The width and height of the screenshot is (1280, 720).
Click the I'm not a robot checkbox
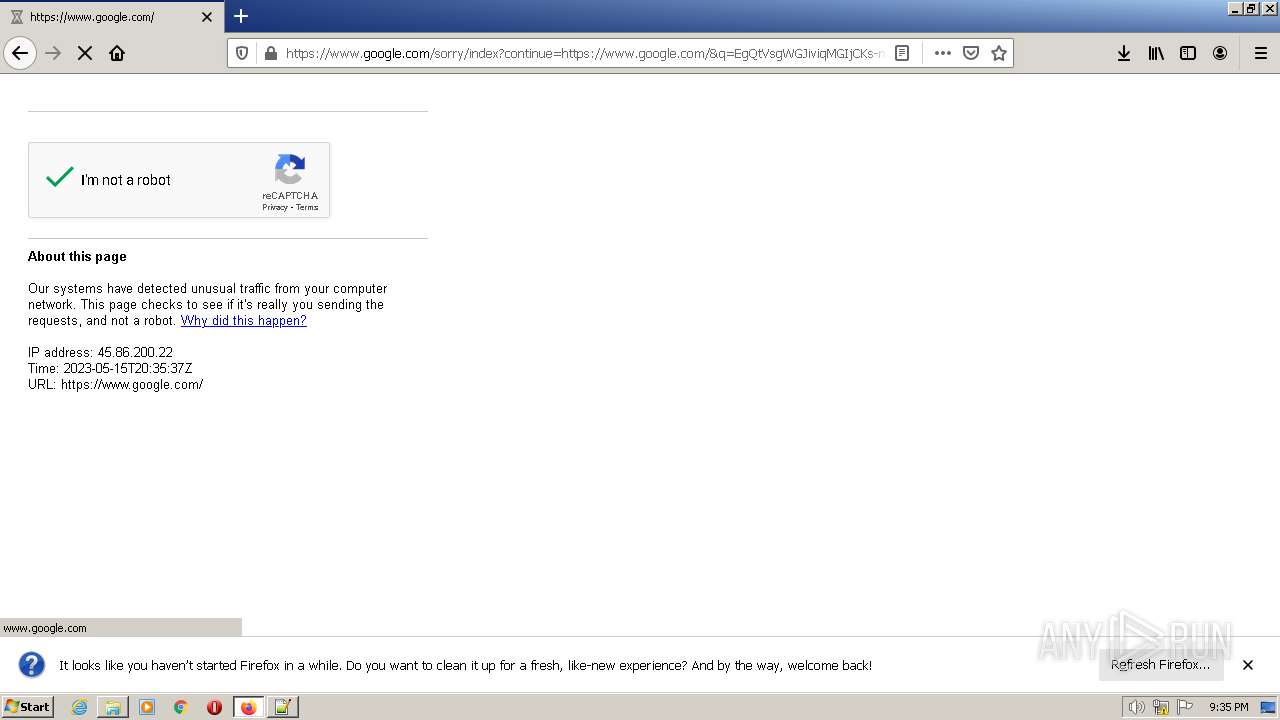[60, 179]
